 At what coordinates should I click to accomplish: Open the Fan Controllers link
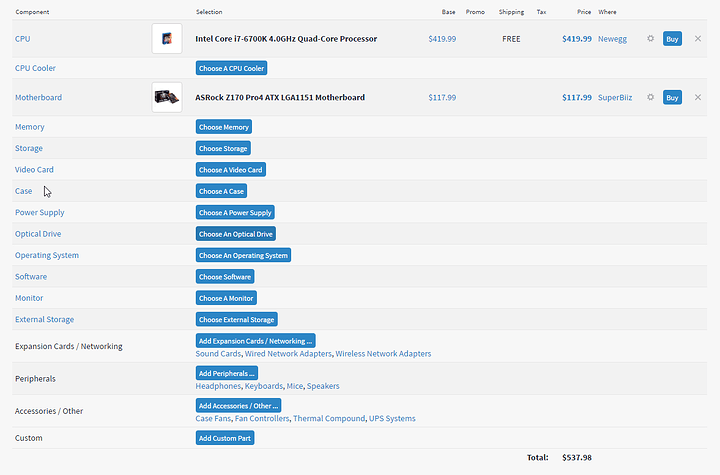[x=262, y=418]
